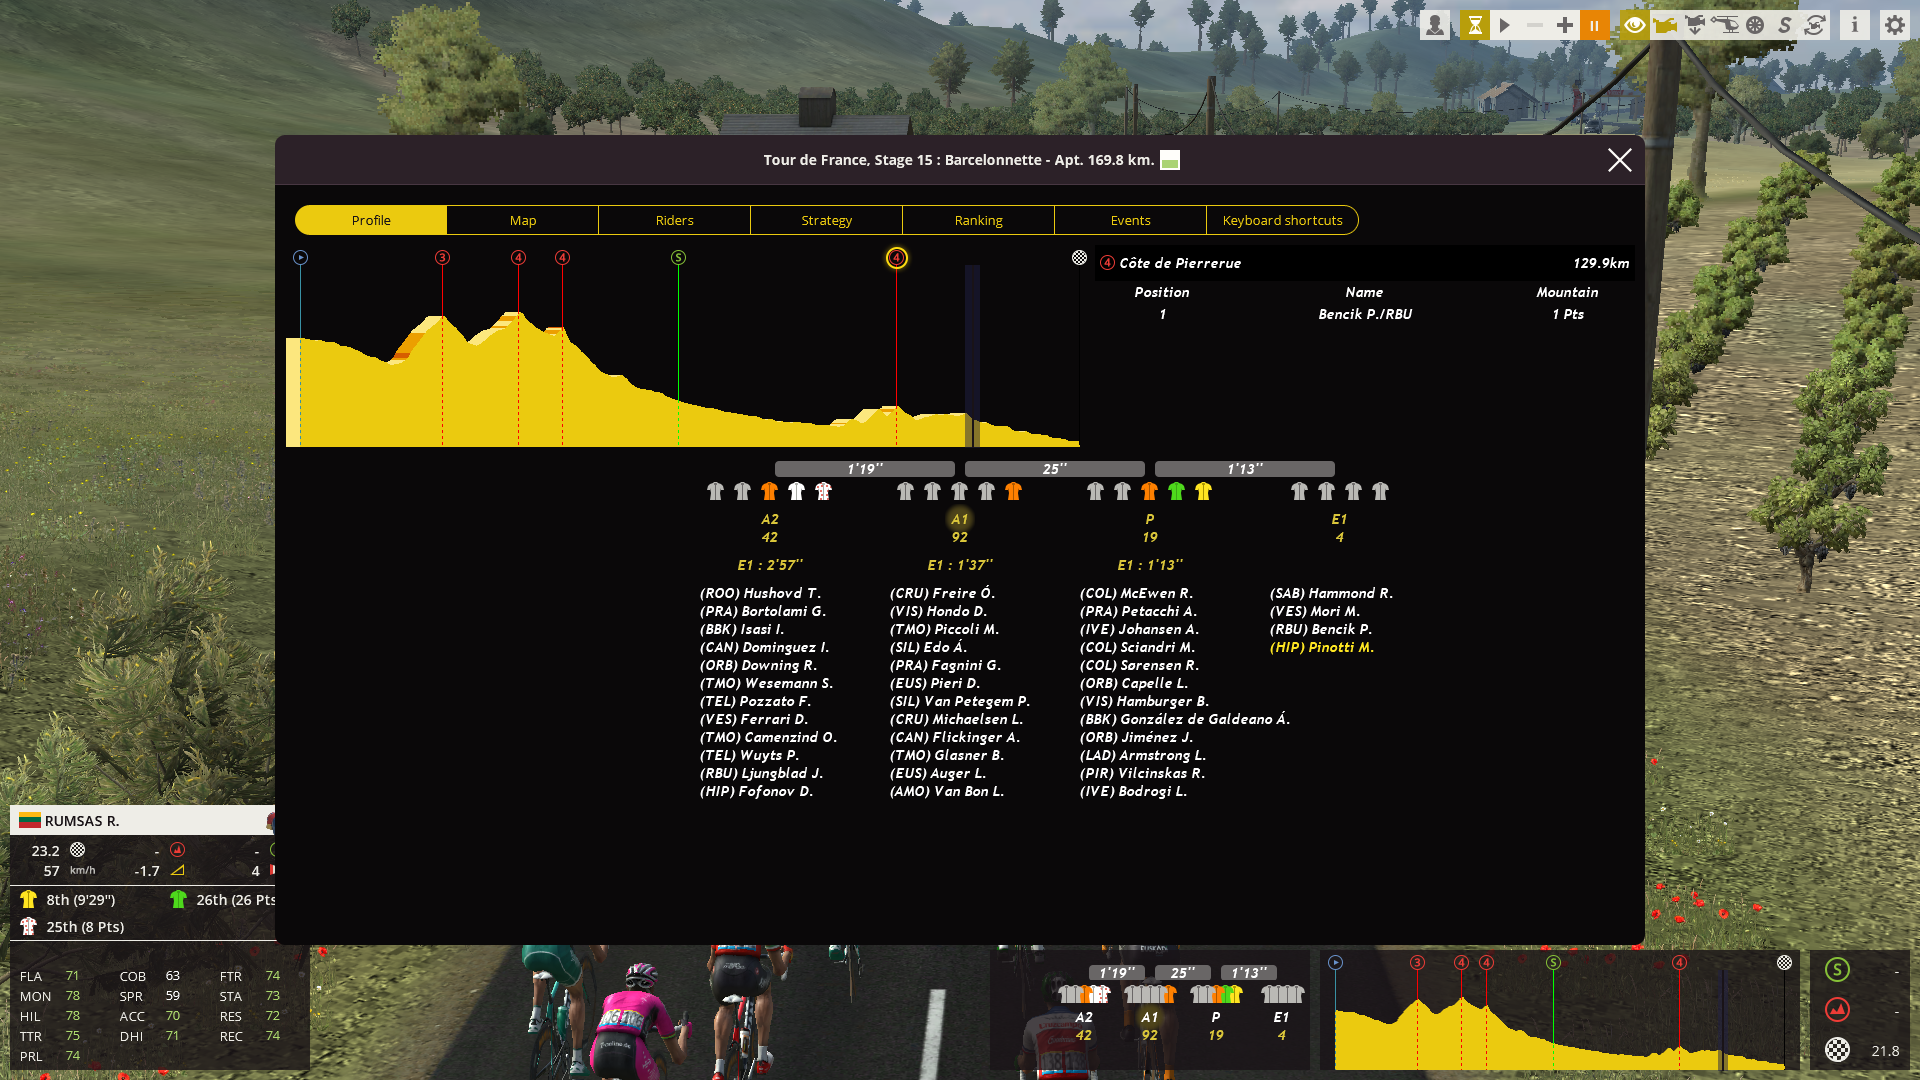Click the mini stage profile in bottom HUD
1920x1080 pixels.
tap(1560, 1012)
